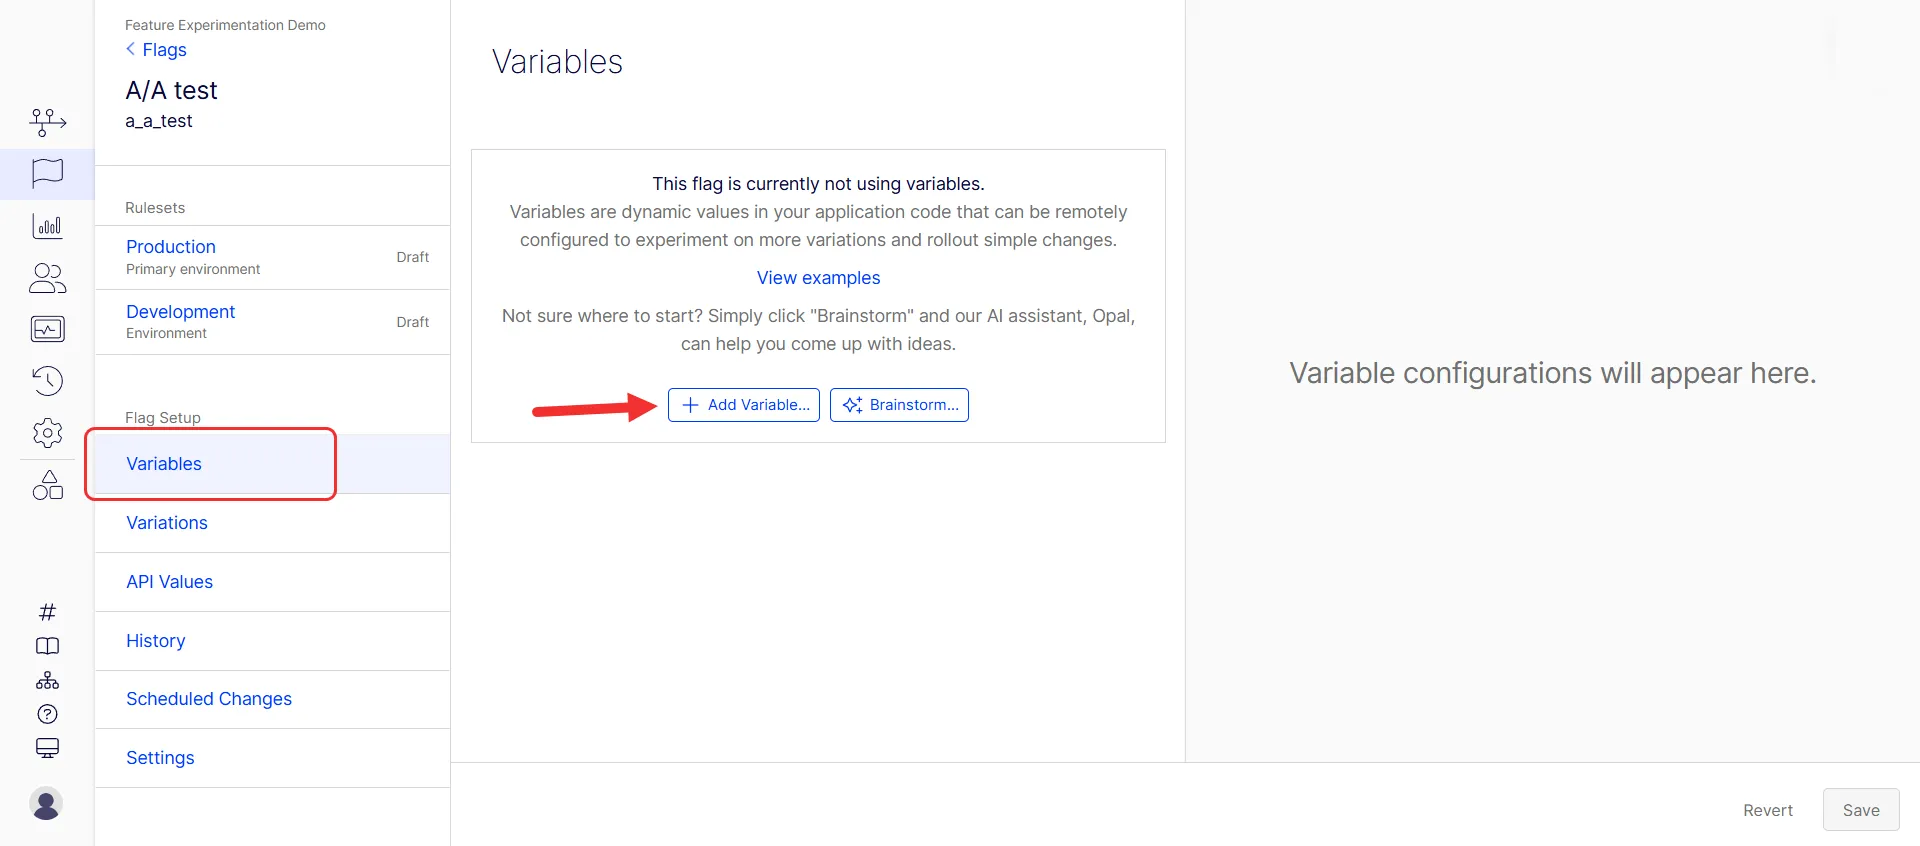
Task: Click the hash symbol icon
Action: pos(47,612)
